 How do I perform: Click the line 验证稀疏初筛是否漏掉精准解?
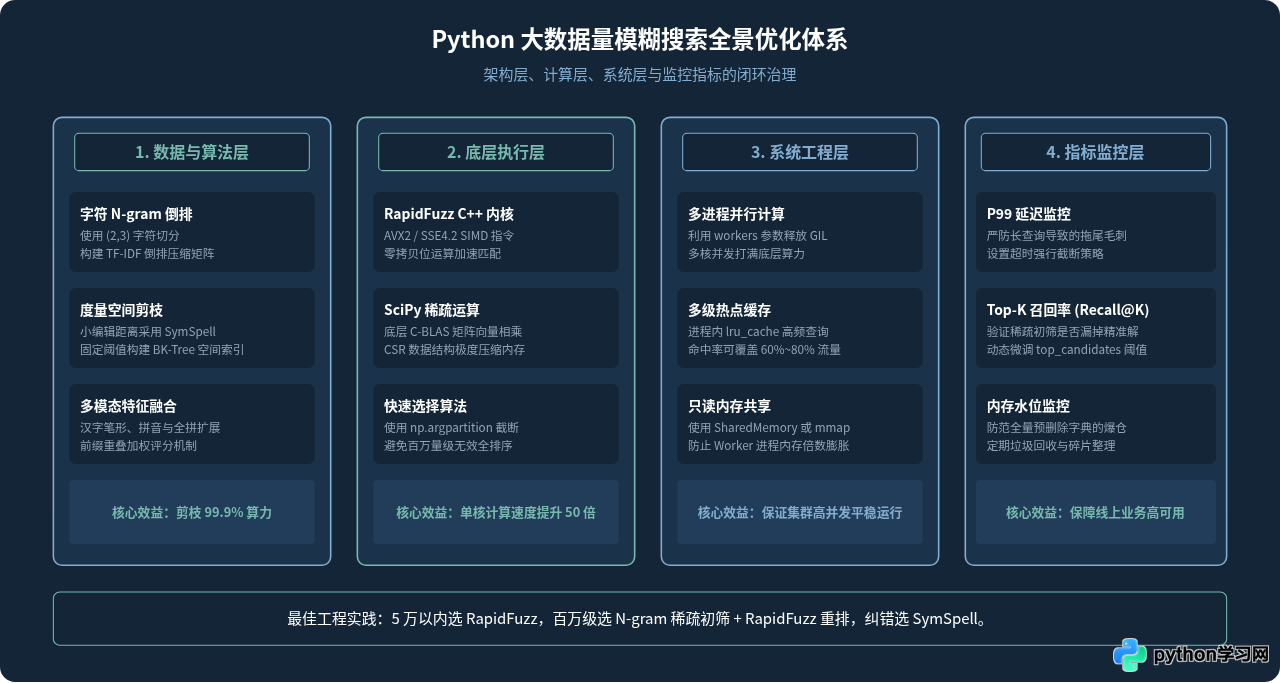pos(1063,332)
